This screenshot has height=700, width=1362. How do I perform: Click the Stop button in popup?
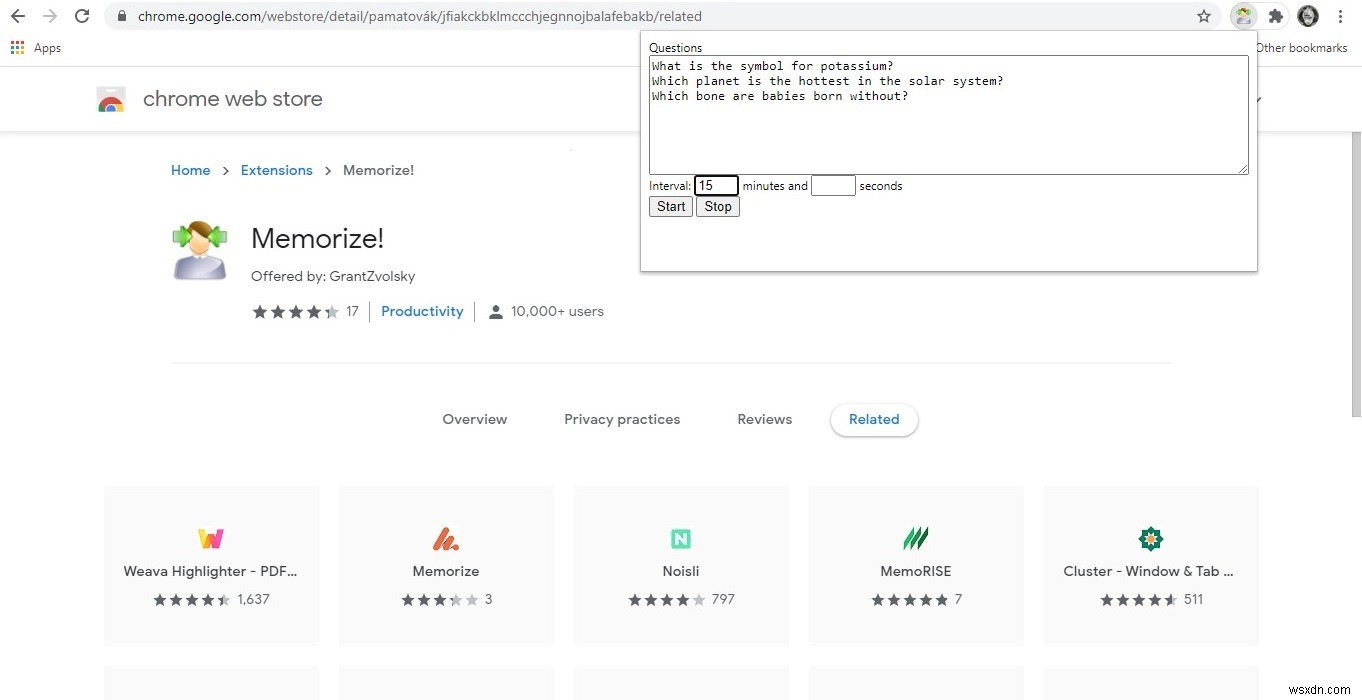(x=718, y=207)
